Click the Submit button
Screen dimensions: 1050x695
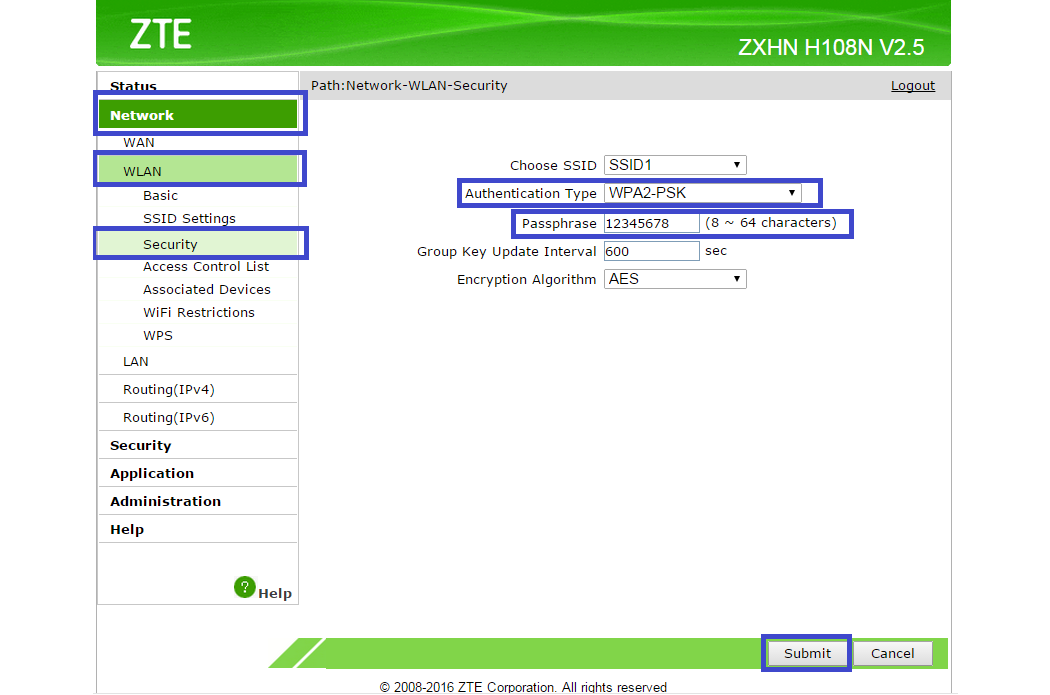(x=807, y=653)
